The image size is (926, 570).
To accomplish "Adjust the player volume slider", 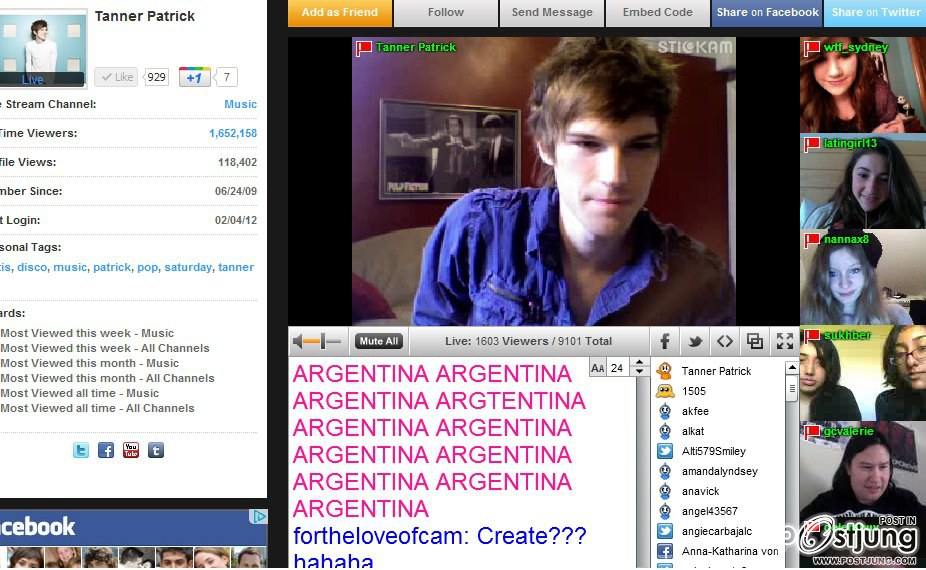I will coord(323,341).
